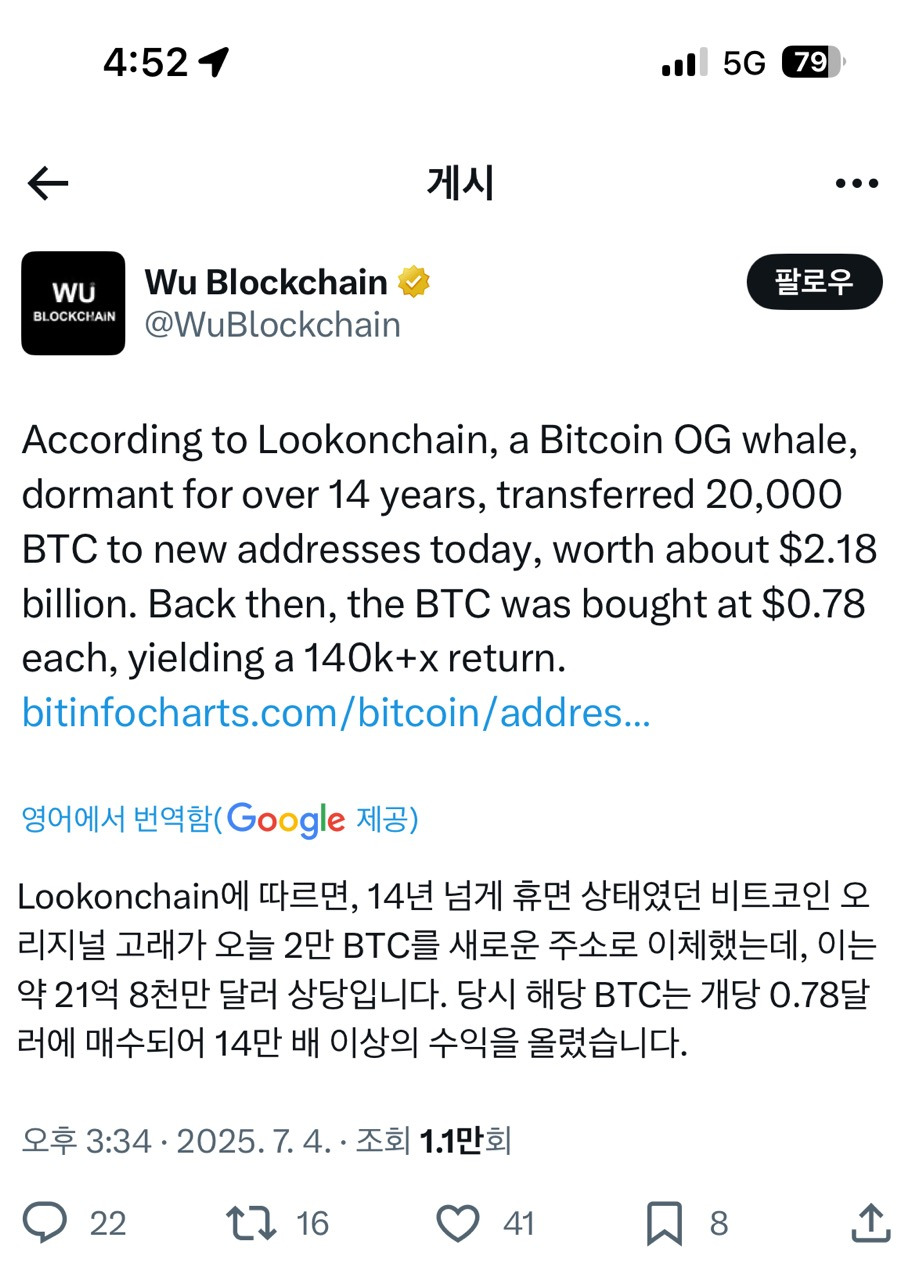Screen dimensions: 923x1284
Task: Open the reply composer for this post
Action: [x=44, y=1222]
